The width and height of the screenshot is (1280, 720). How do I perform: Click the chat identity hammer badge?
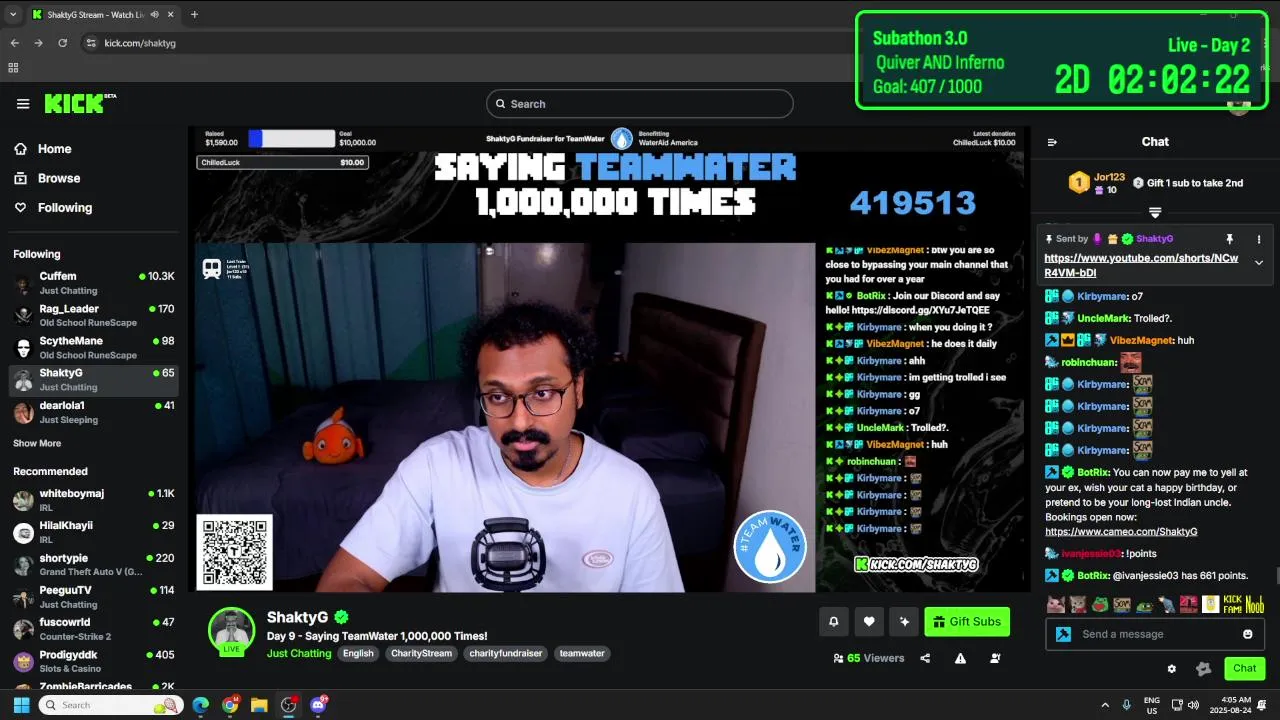(x=1063, y=634)
